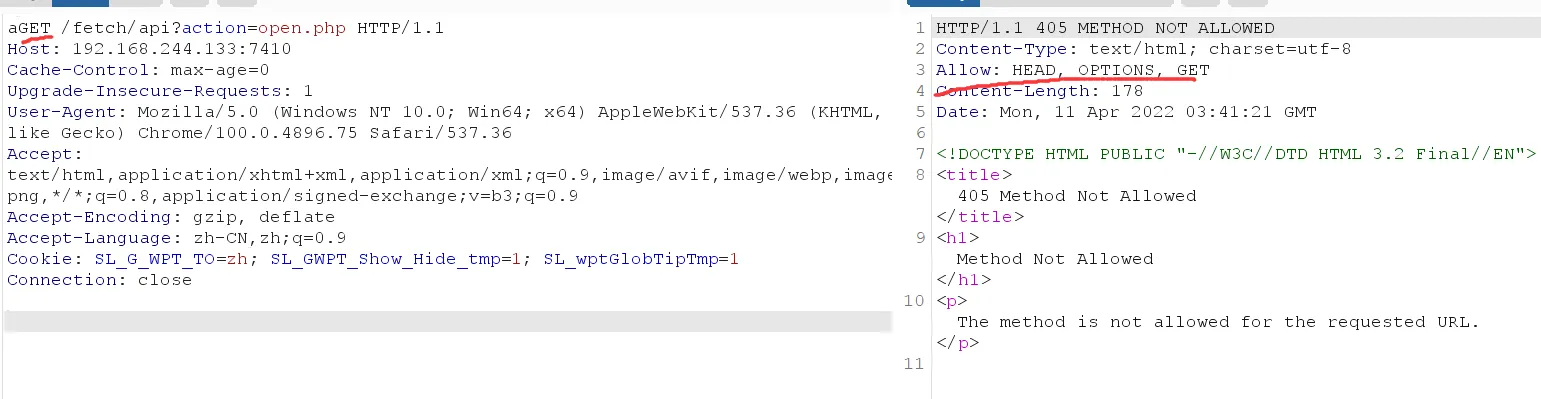The height and width of the screenshot is (399, 1541).
Task: Click the SL_G_WPT_TO cookie name
Action: tap(154, 259)
